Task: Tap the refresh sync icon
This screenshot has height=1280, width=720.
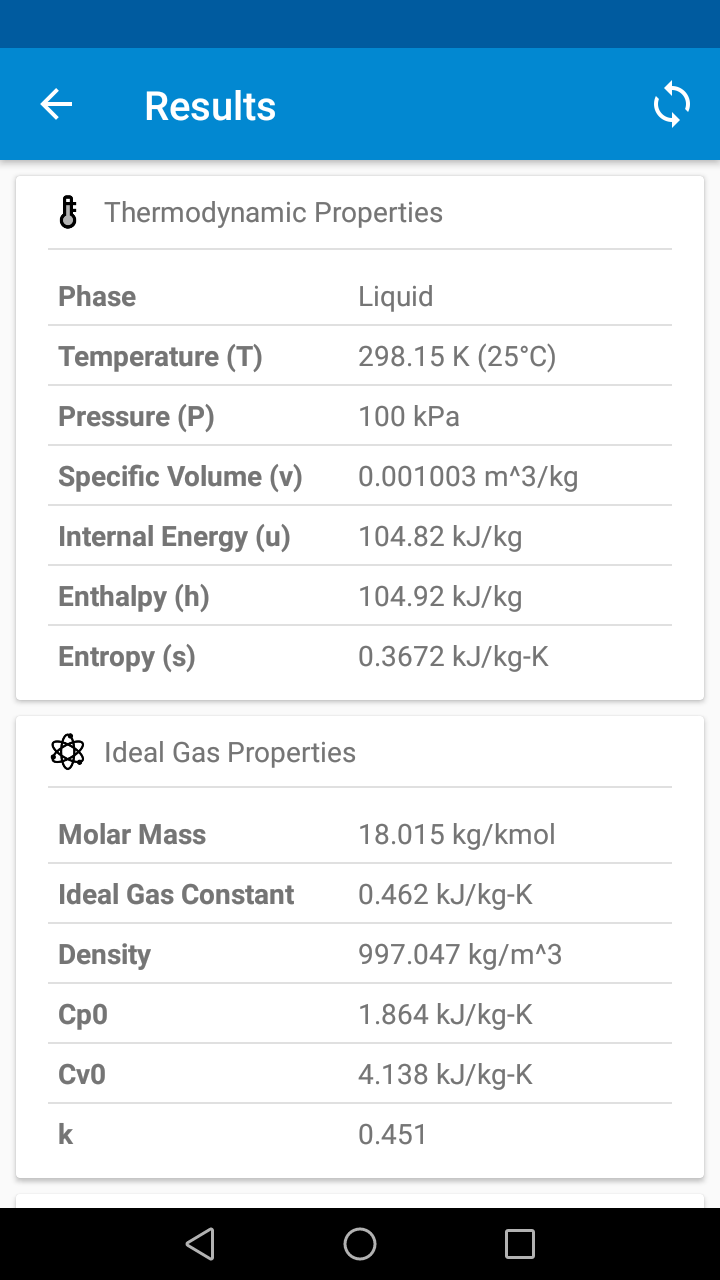Action: 672,104
